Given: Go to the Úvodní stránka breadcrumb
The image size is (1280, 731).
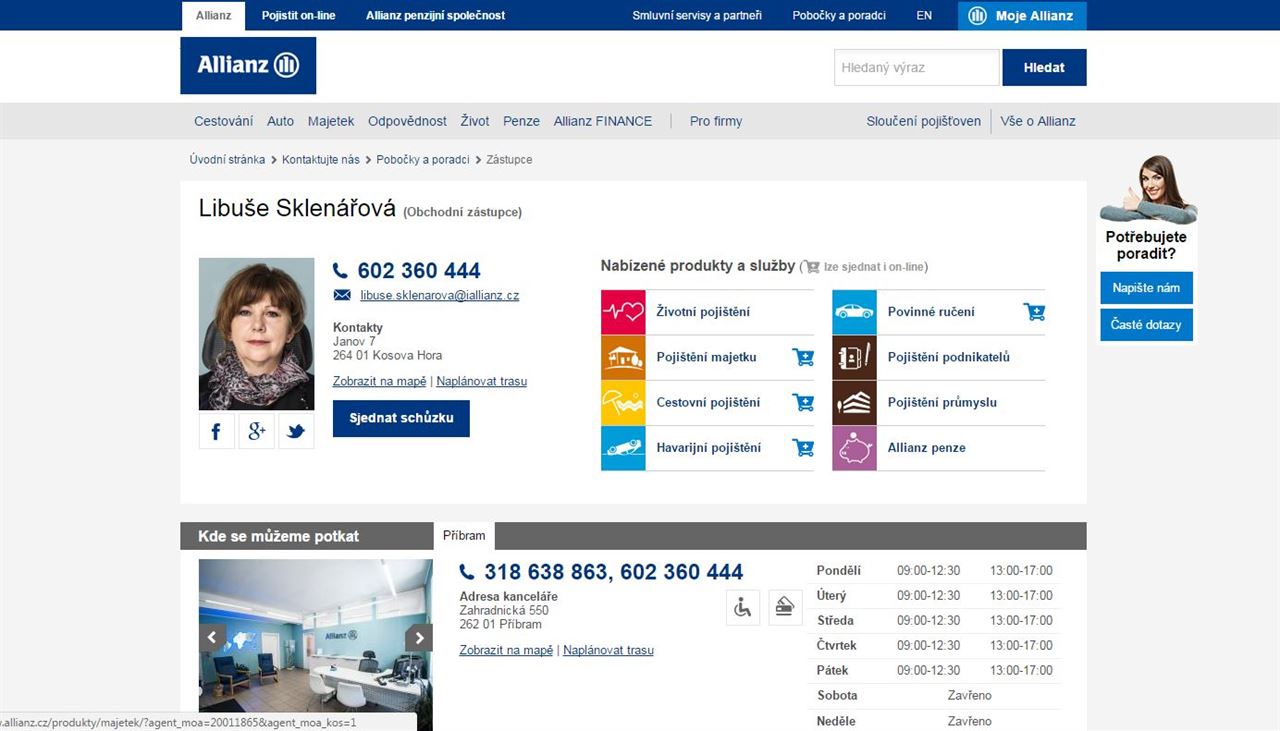Looking at the screenshot, I should [228, 160].
